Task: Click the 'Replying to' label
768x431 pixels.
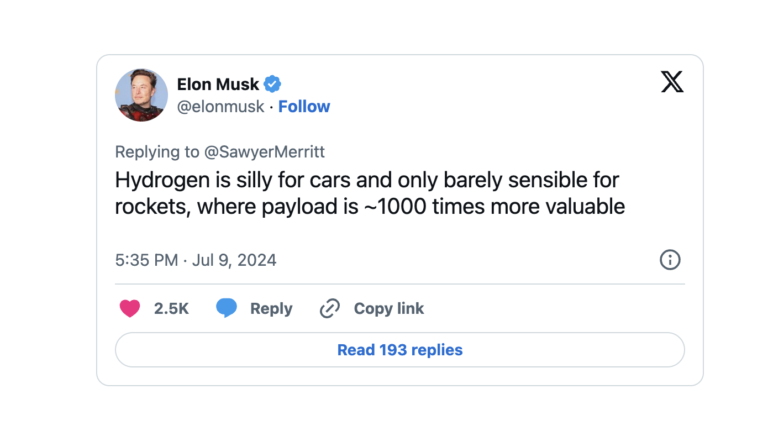Action: click(x=158, y=152)
